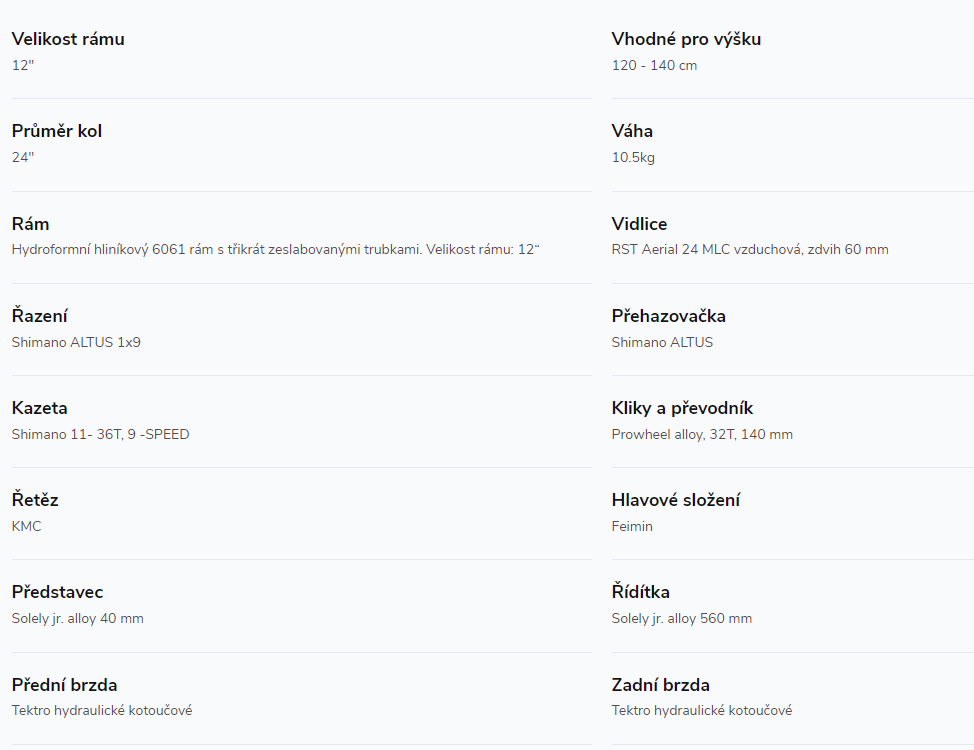Click the Velikost rámu heading
The width and height of the screenshot is (974, 750).
[x=68, y=39]
